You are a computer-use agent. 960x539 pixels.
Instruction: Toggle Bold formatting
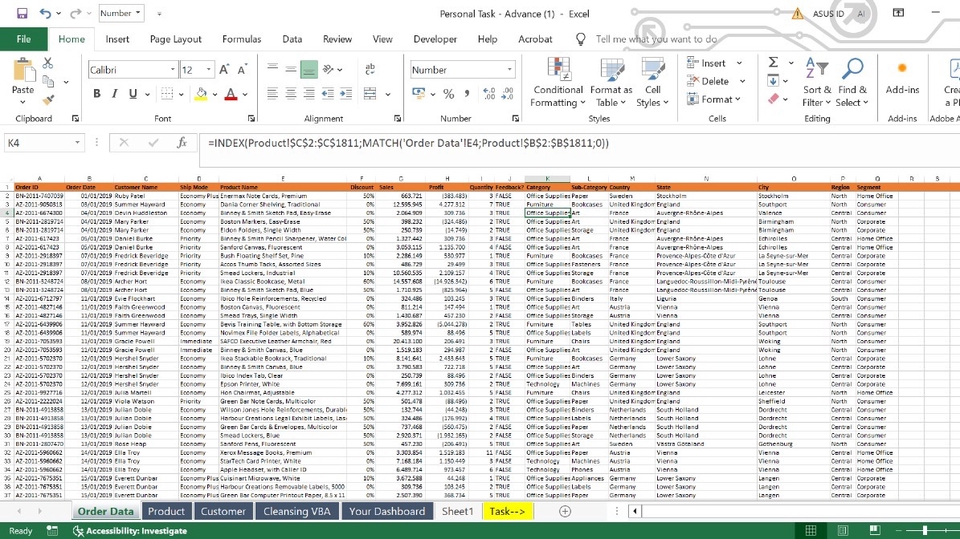(97, 94)
